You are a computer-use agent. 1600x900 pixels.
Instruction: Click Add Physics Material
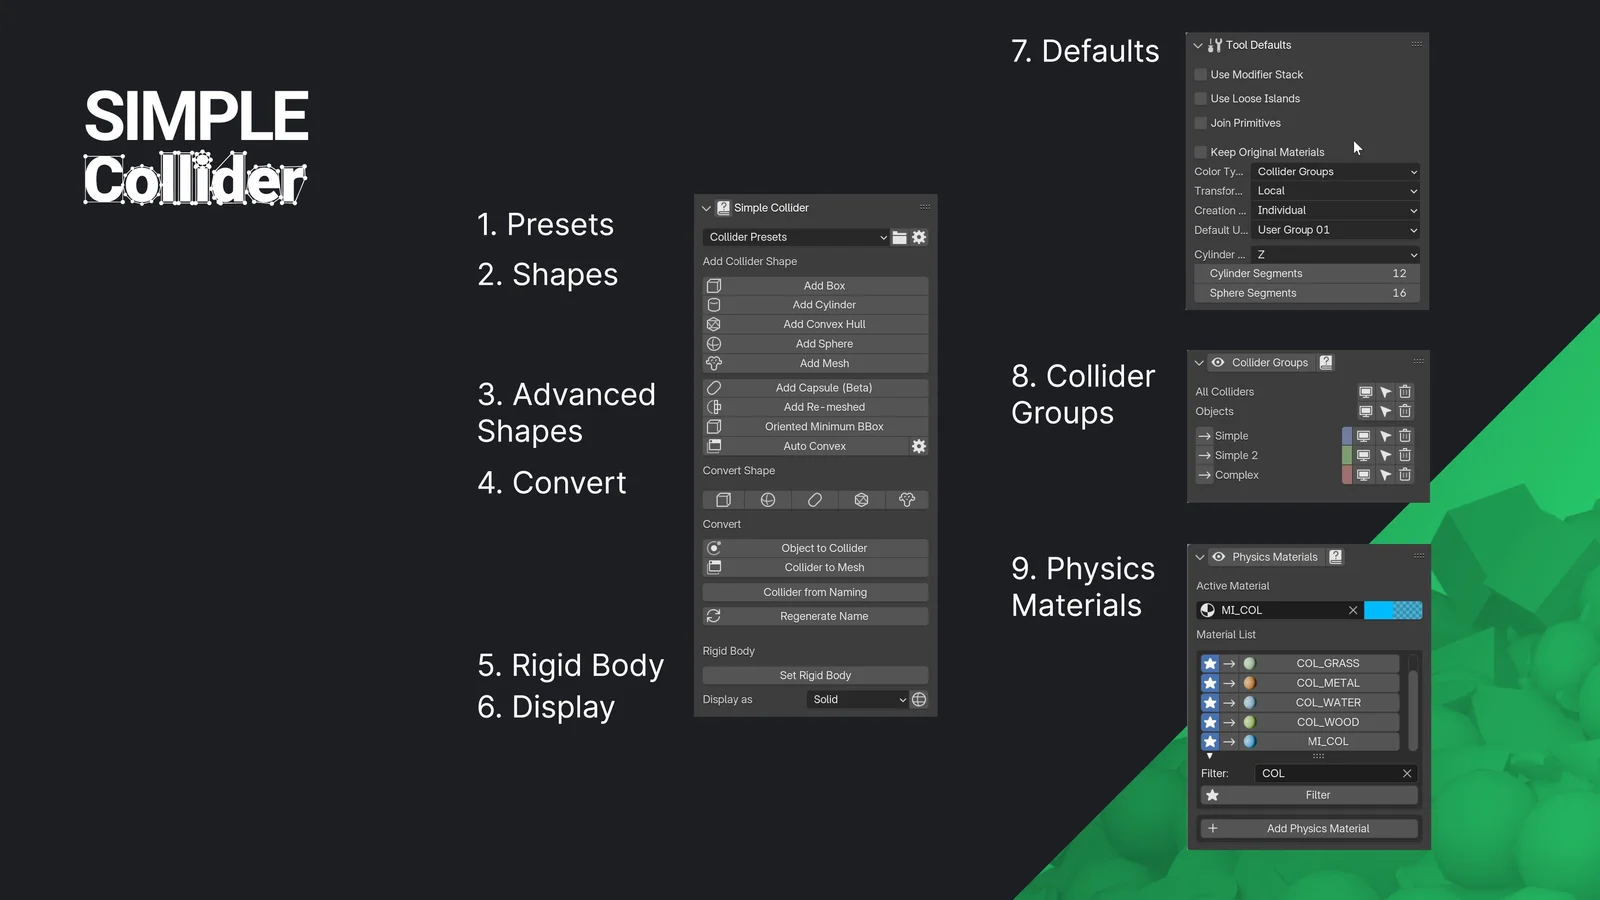pyautogui.click(x=1308, y=827)
